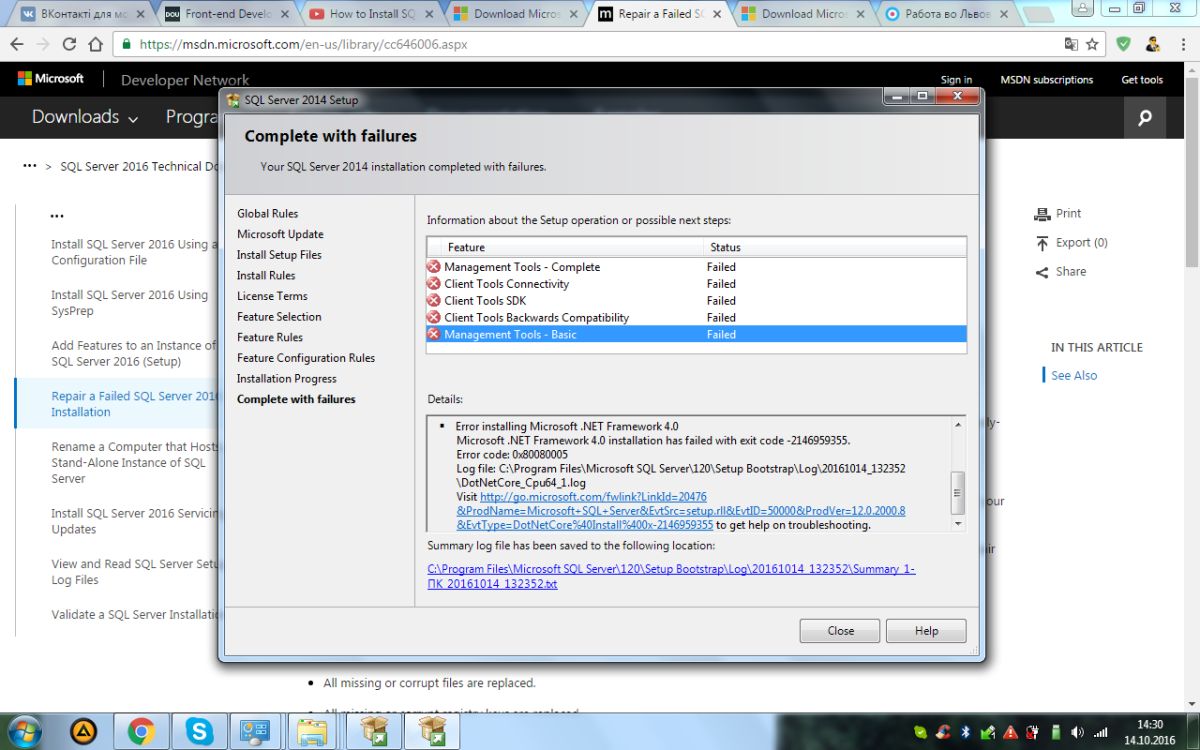Screen dimensions: 1200x750
Task: Open the Get tools link
Action: pyautogui.click(x=1142, y=80)
